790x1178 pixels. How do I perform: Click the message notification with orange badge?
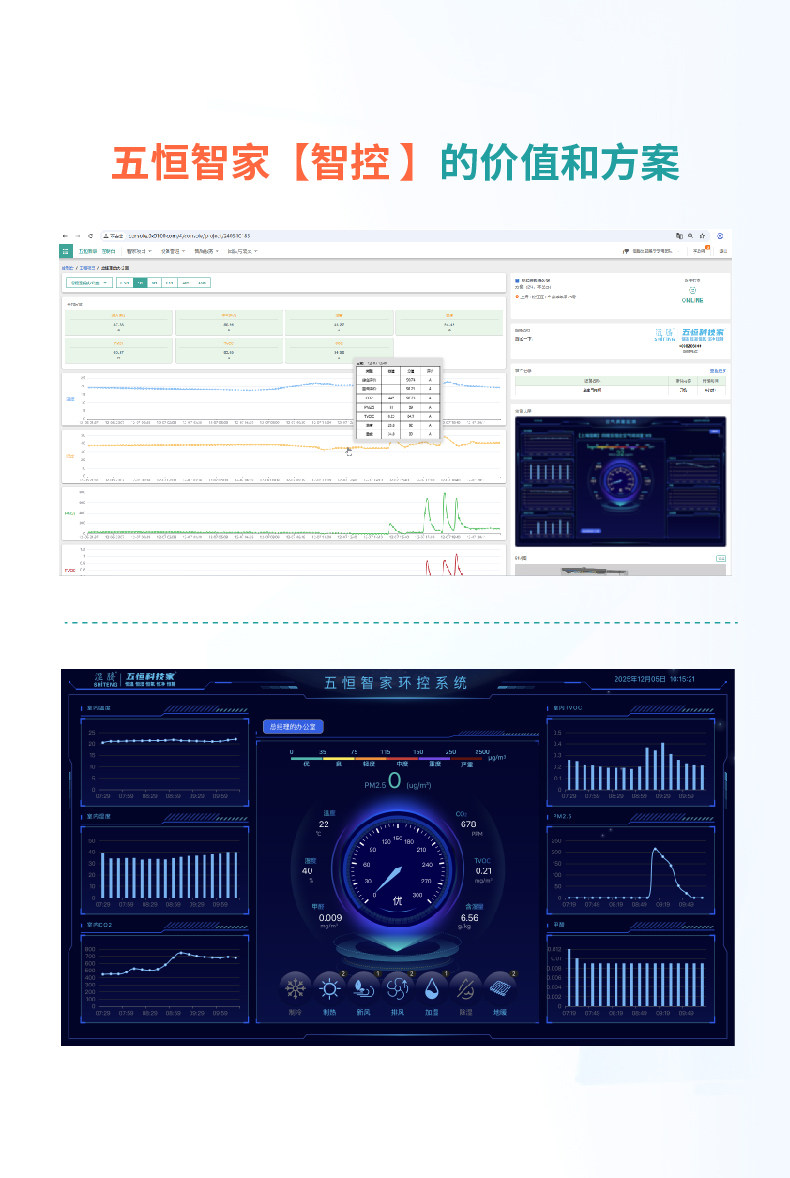tap(700, 250)
